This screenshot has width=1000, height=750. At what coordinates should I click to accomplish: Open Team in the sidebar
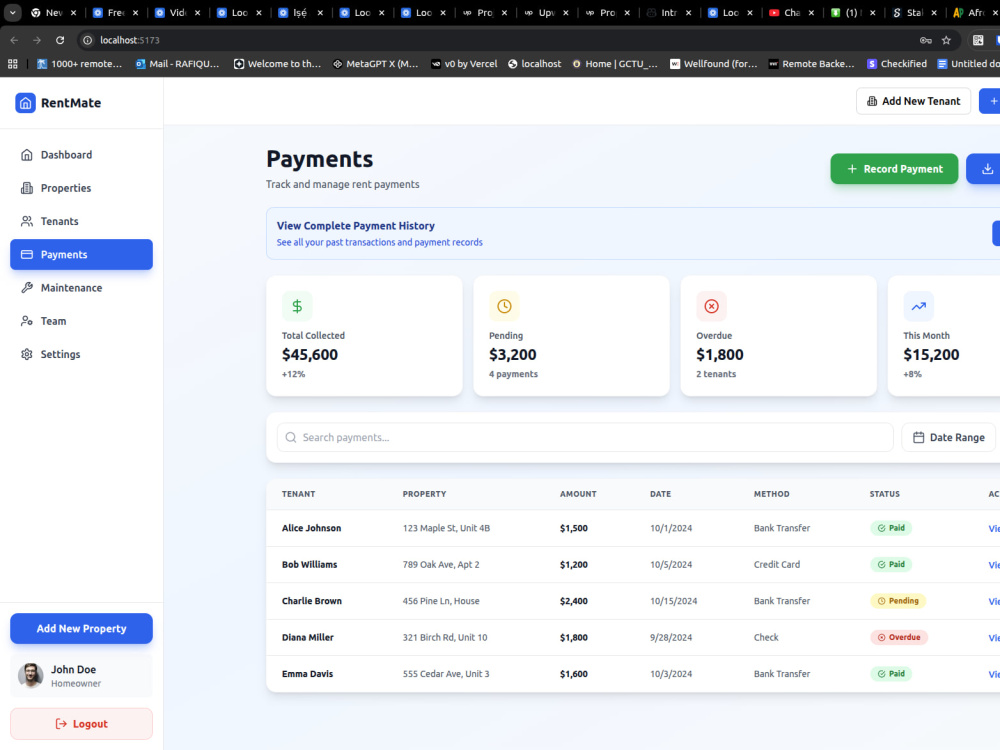82,321
